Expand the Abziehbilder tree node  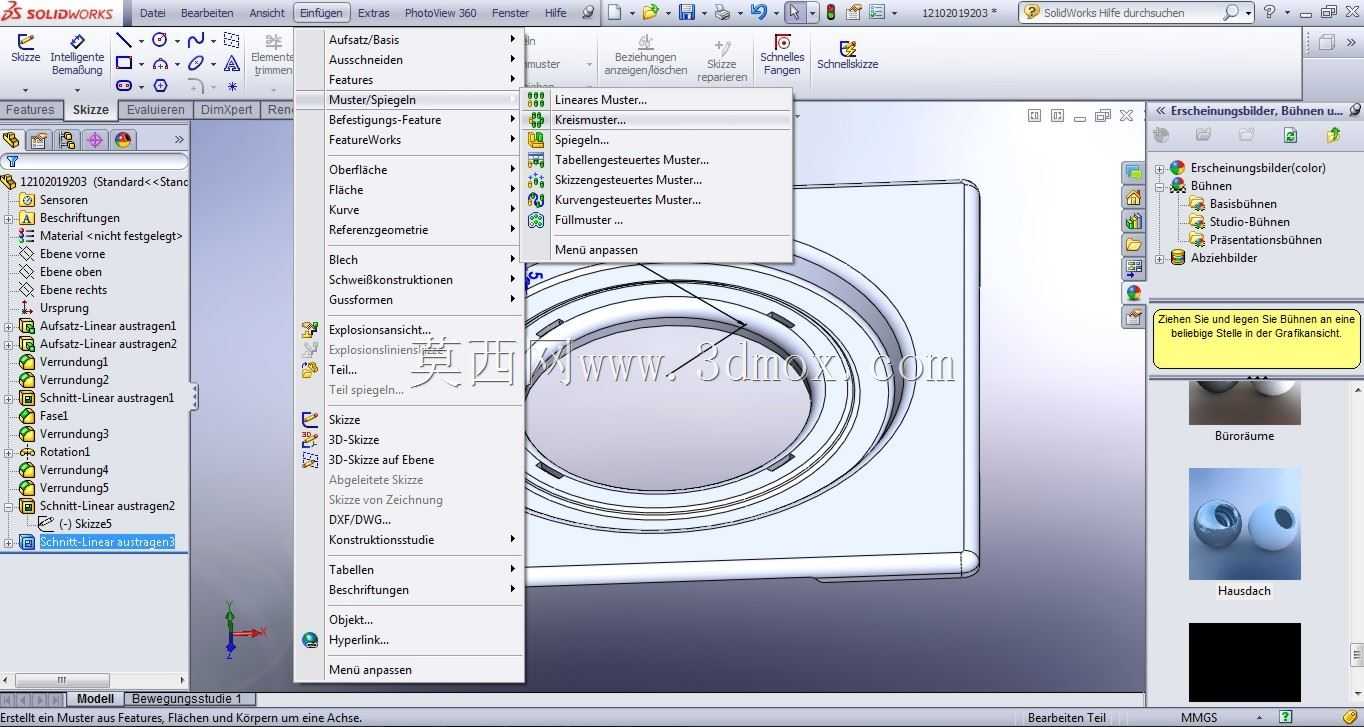[x=1160, y=258]
